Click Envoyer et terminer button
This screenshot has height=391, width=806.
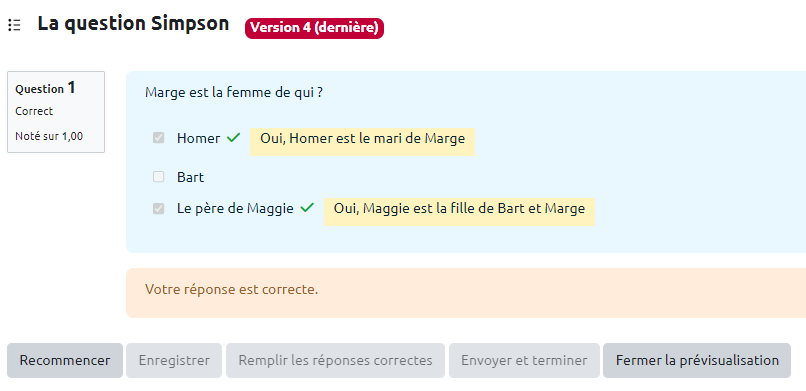pyautogui.click(x=524, y=360)
